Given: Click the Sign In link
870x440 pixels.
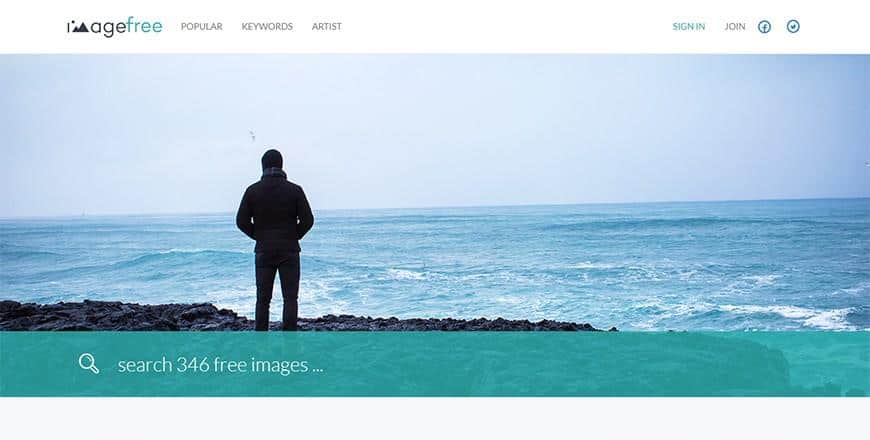Looking at the screenshot, I should 689,27.
